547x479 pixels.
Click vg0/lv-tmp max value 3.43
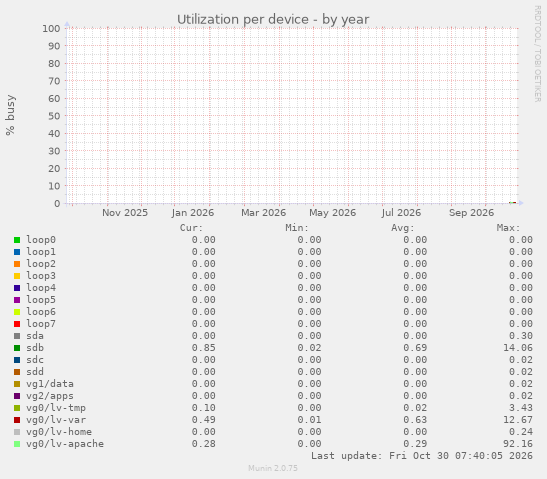click(521, 408)
